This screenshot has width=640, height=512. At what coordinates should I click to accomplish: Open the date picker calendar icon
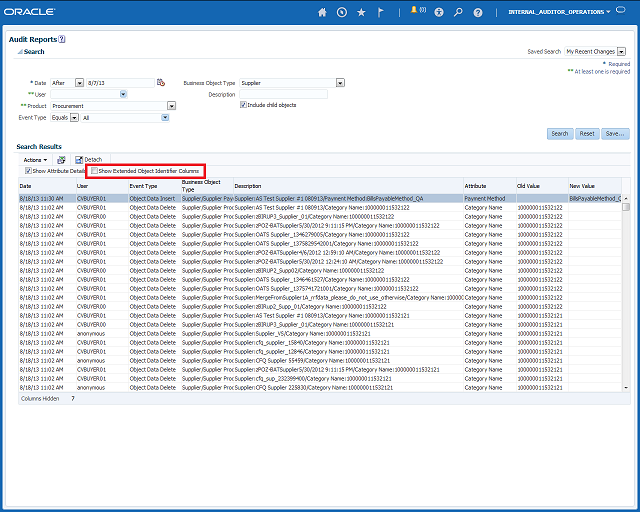(161, 82)
